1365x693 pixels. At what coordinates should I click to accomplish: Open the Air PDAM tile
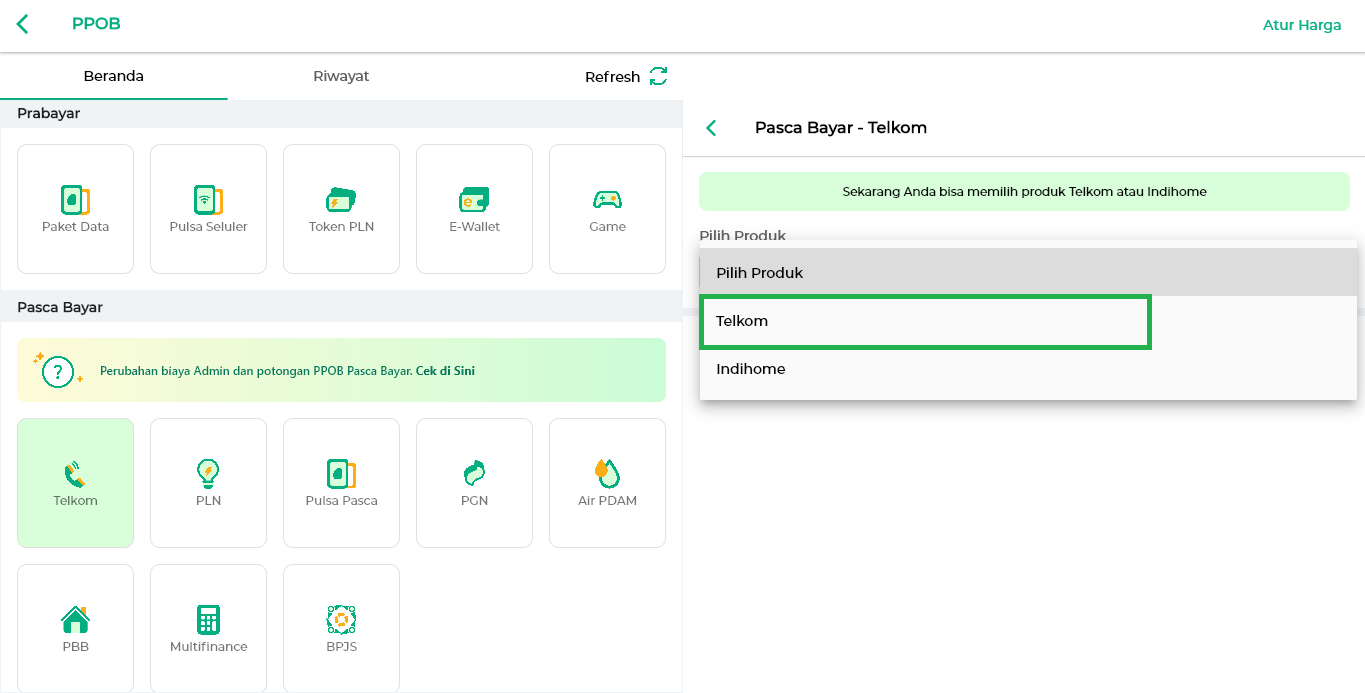pyautogui.click(x=607, y=483)
